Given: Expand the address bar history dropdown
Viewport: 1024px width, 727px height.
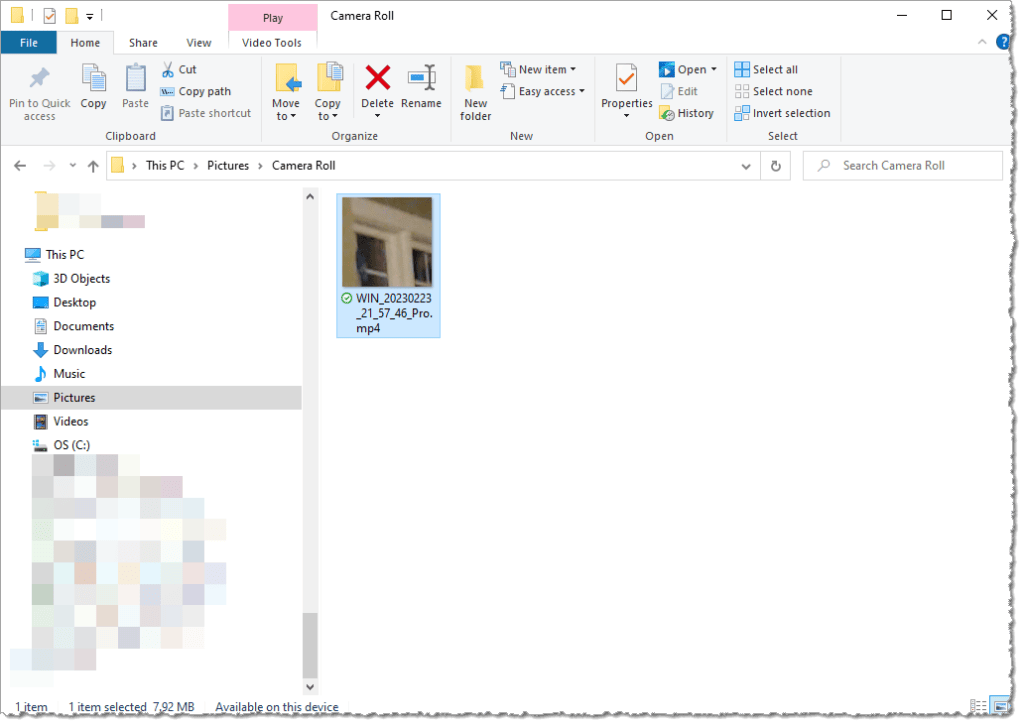Looking at the screenshot, I should (x=745, y=166).
